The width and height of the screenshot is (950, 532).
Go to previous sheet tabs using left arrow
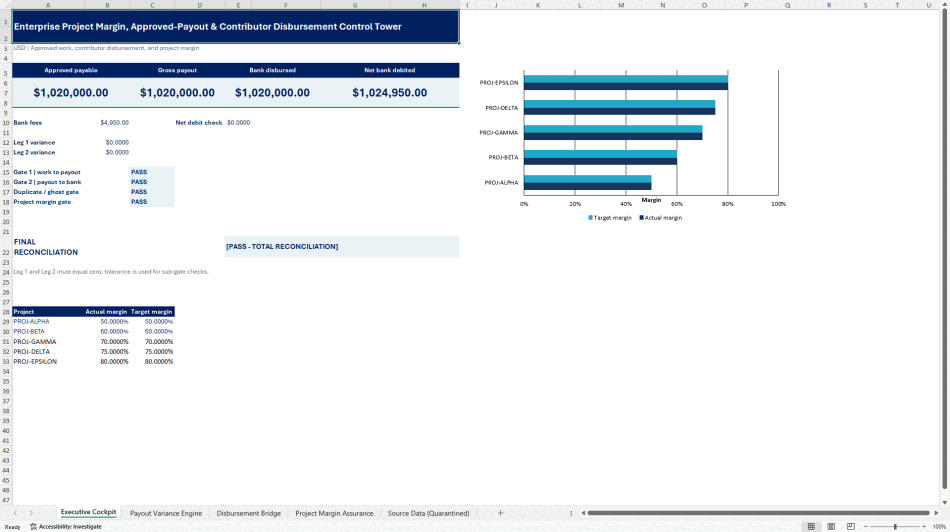coord(15,513)
